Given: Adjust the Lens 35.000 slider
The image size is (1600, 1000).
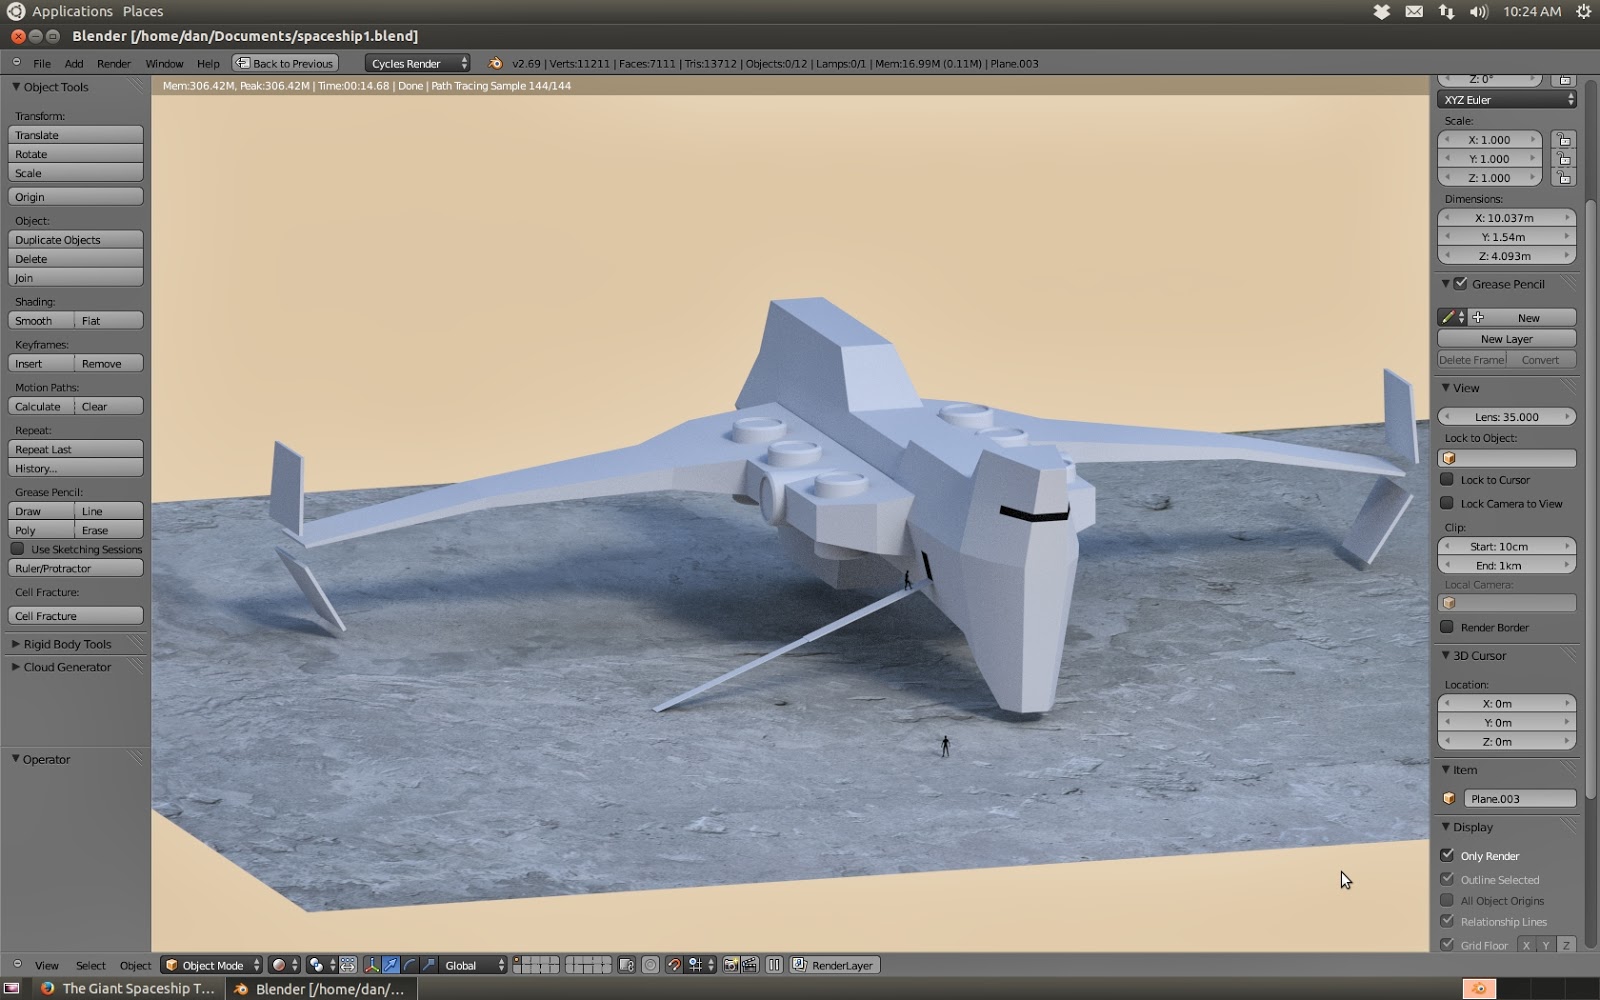Looking at the screenshot, I should click(1506, 416).
